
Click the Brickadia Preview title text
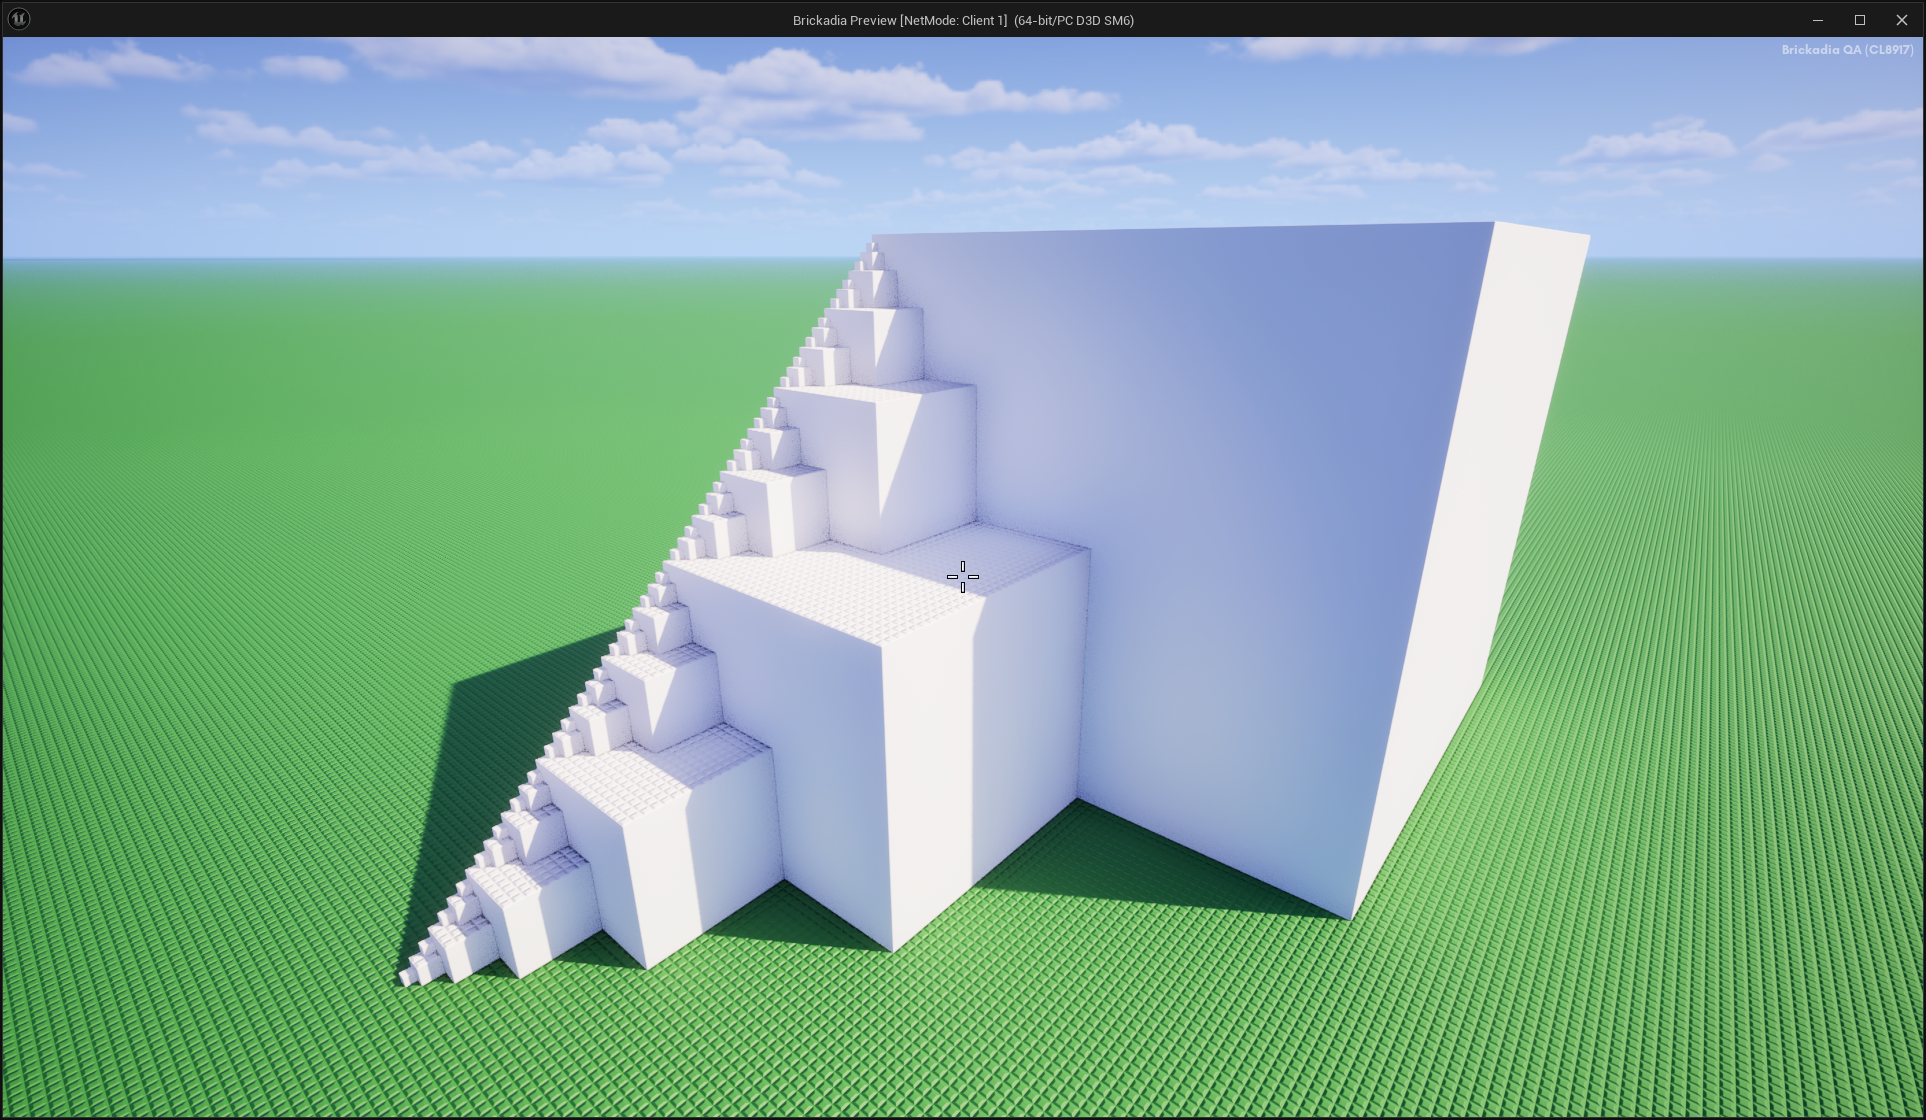point(963,20)
